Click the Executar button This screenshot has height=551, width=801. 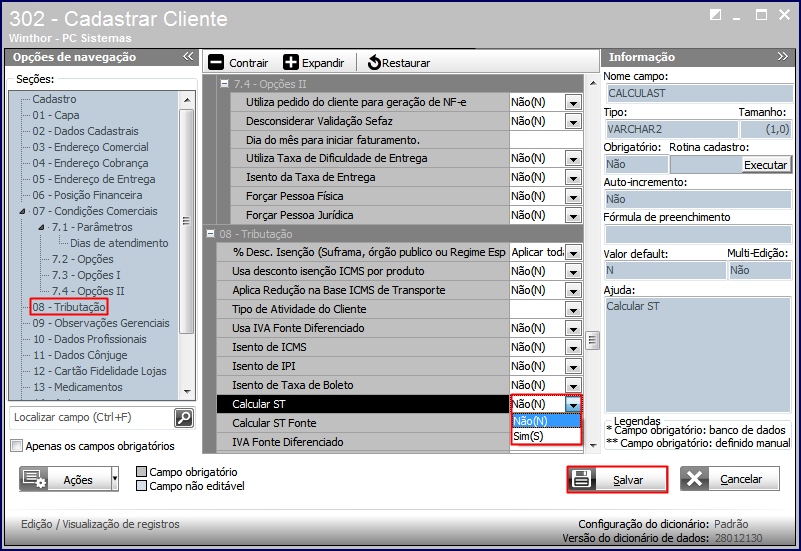(765, 165)
